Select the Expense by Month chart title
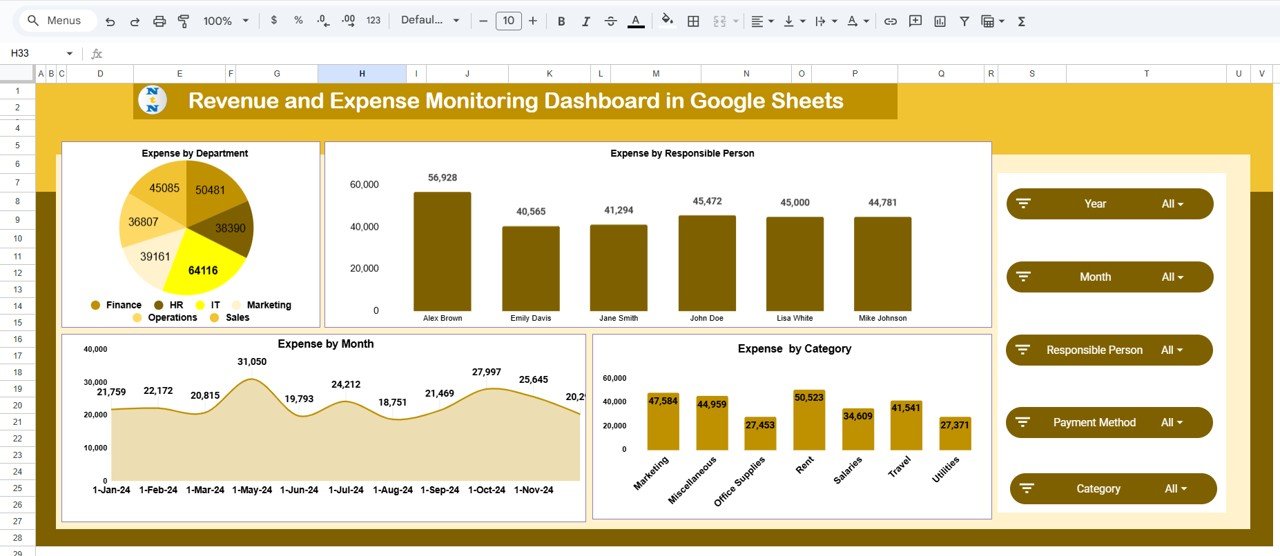Viewport: 1280px width, 556px height. tap(326, 344)
